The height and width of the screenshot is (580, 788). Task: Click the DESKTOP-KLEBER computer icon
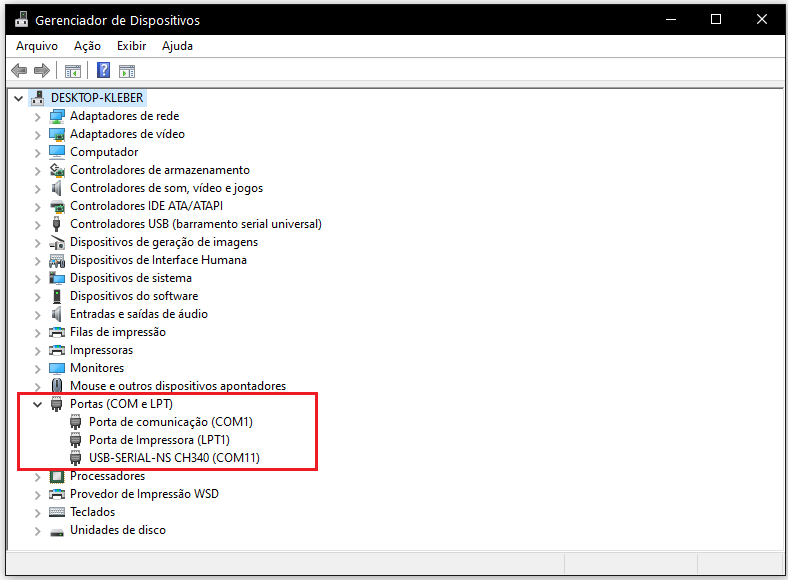tap(38, 98)
